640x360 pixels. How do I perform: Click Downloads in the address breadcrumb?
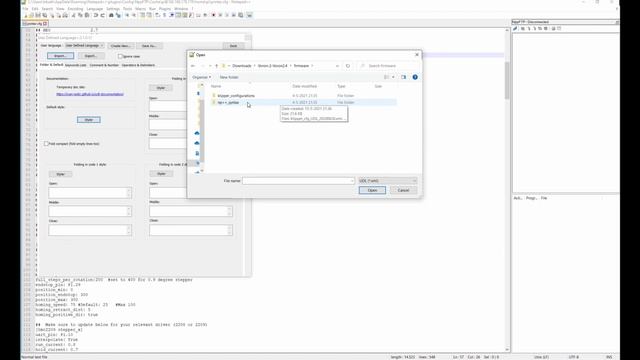(x=242, y=66)
